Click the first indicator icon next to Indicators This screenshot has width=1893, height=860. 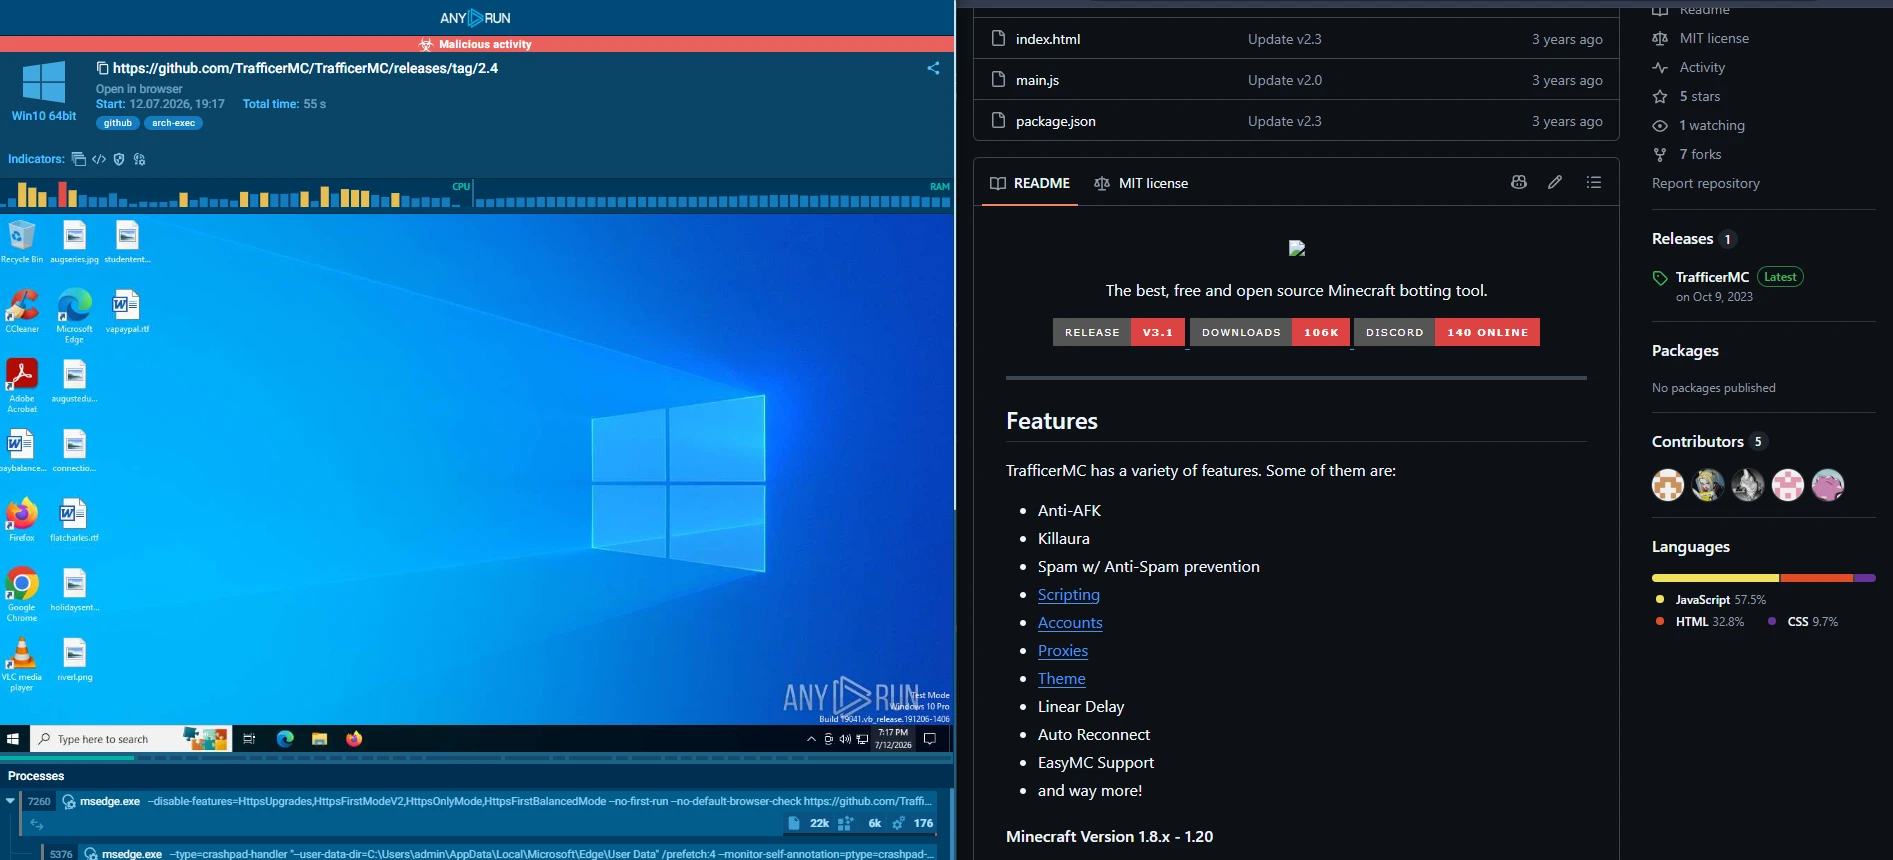pos(79,159)
